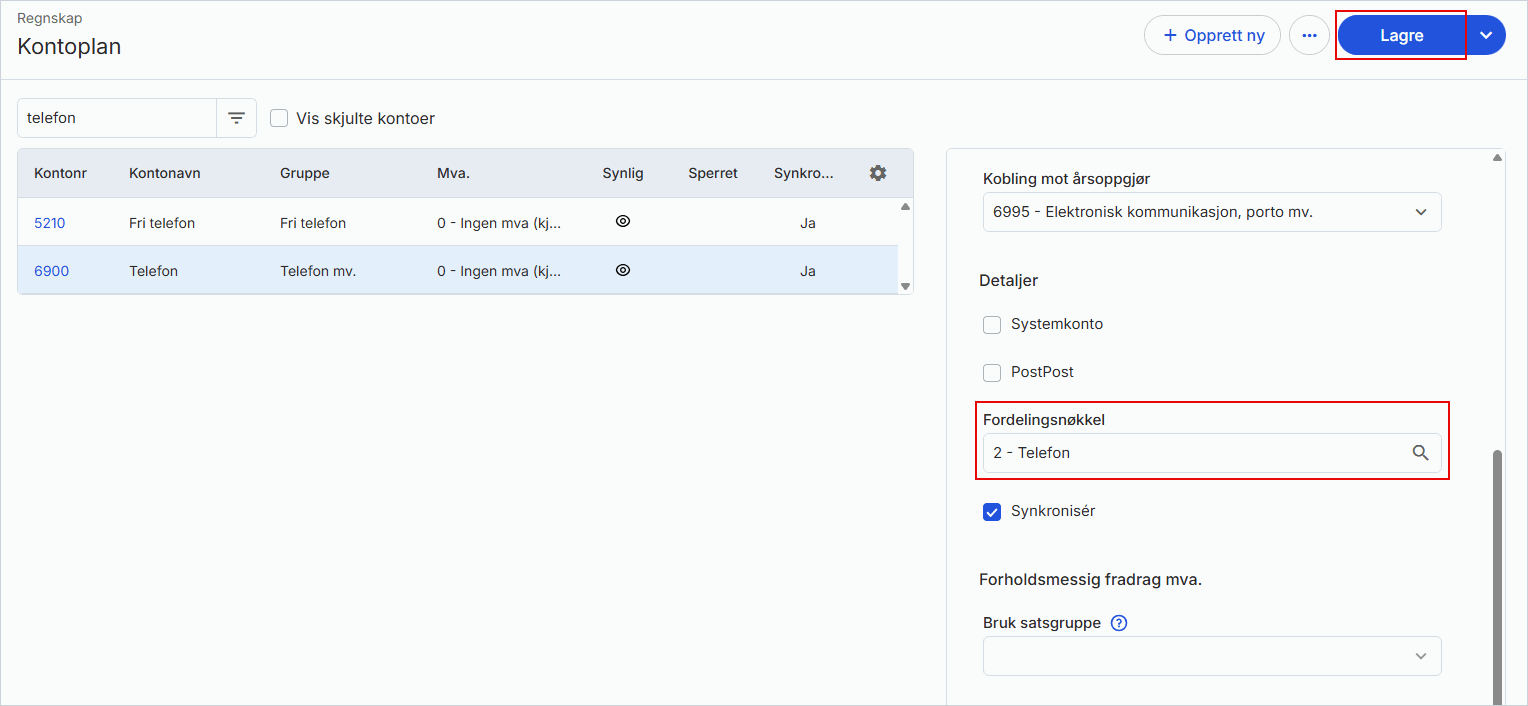Image resolution: width=1528 pixels, height=706 pixels.
Task: Expand the arrow next to Lagre
Action: (1486, 35)
